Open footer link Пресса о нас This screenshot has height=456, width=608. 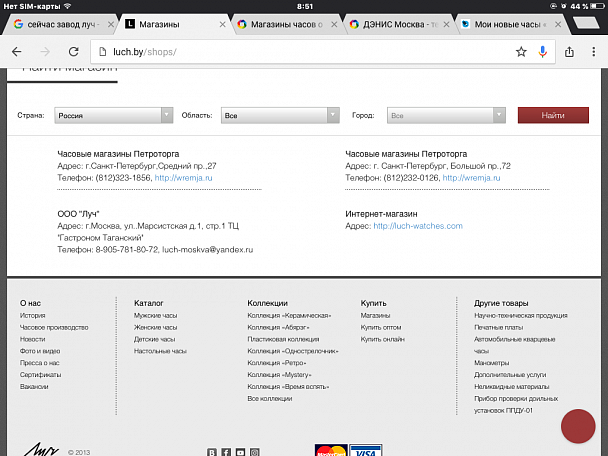(x=40, y=363)
